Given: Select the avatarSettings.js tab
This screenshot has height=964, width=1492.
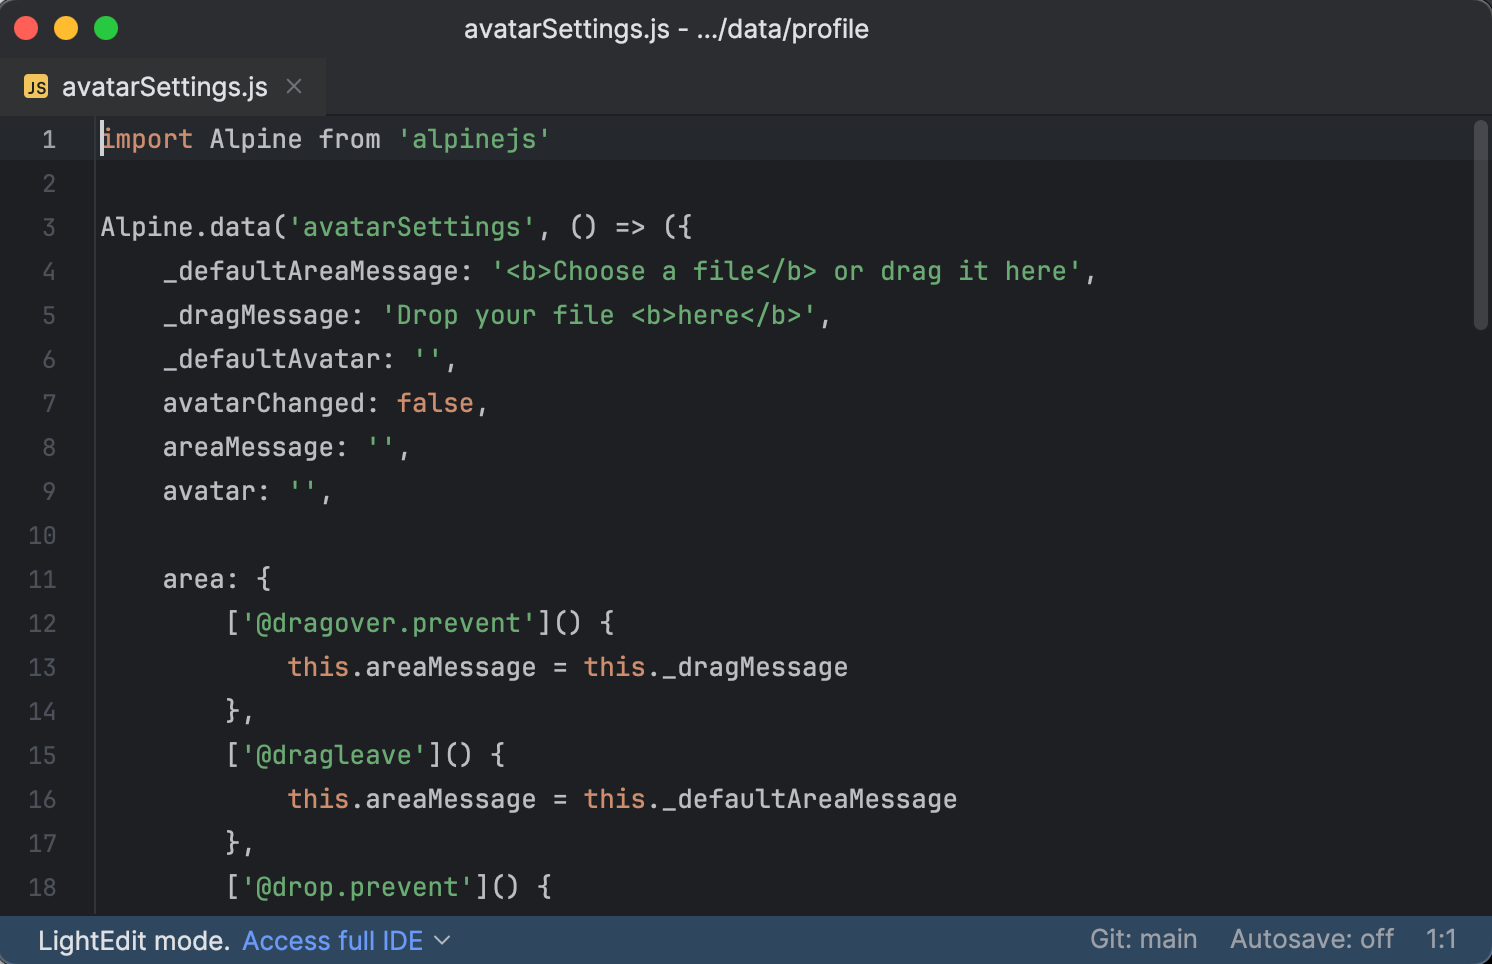Looking at the screenshot, I should (164, 86).
